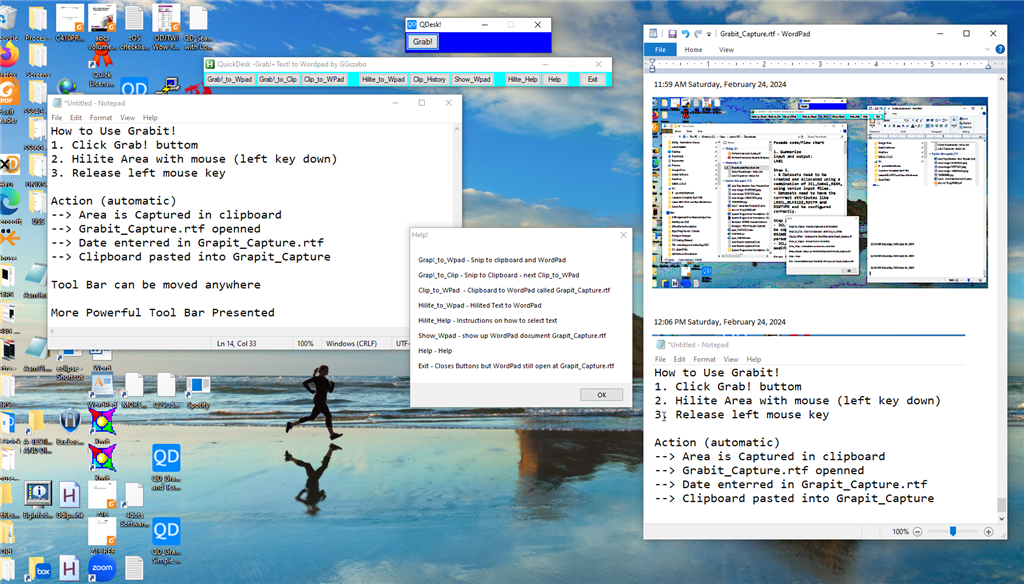Click the Hilite_Help toolbar button

pyautogui.click(x=522, y=79)
